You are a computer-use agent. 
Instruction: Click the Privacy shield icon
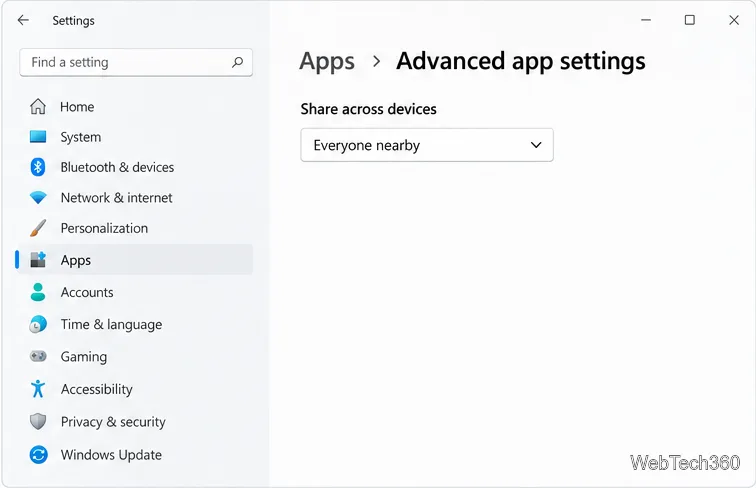click(x=38, y=421)
